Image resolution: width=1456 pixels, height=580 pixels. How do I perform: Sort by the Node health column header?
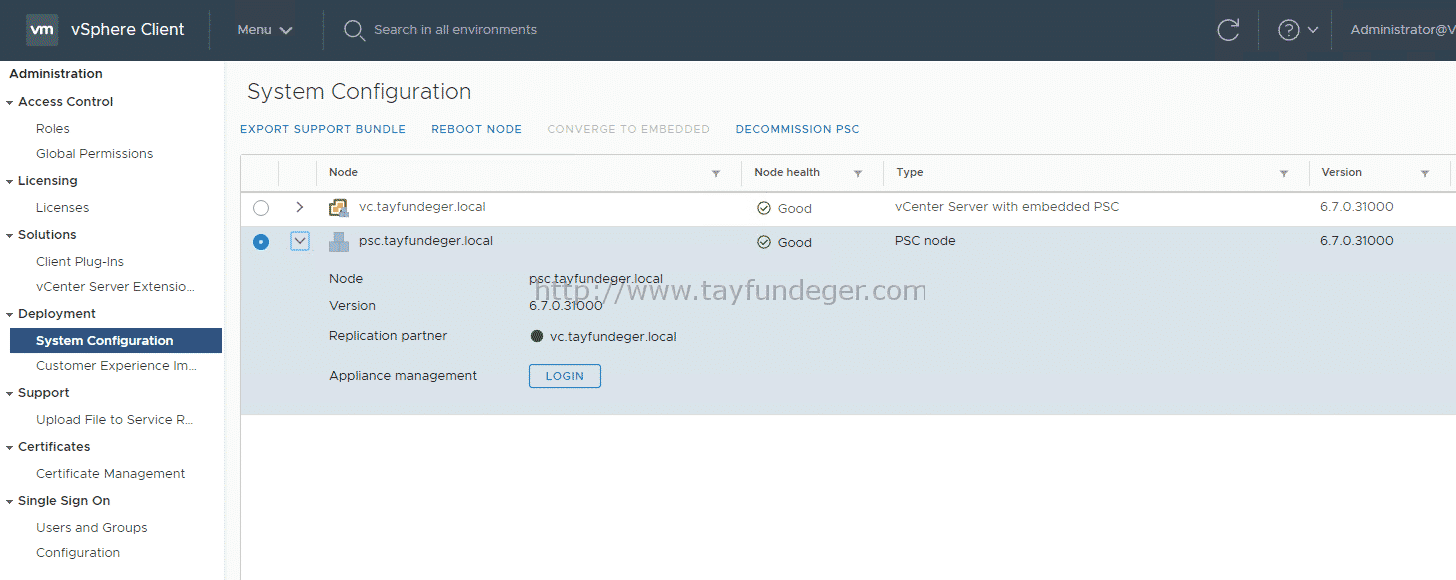click(x=787, y=173)
